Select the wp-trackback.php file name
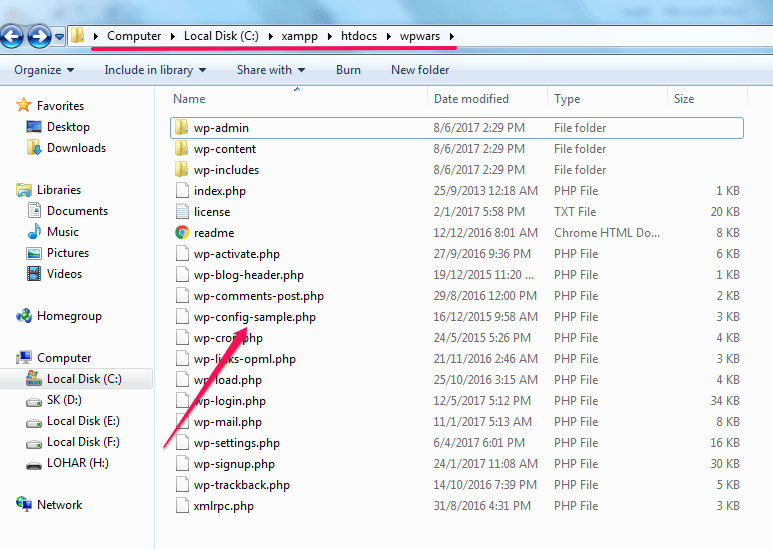773x550 pixels. click(242, 485)
